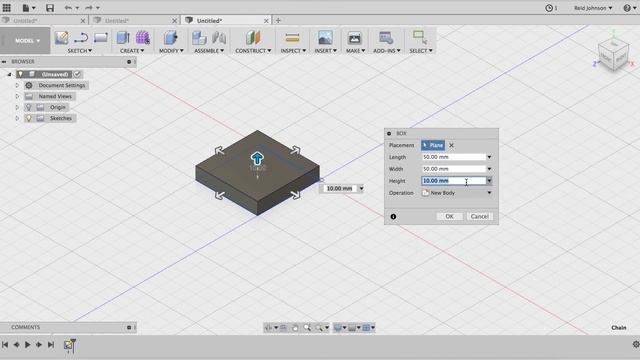Click the Length 50.00 mm input field
Screen dimensions: 640x360
(453, 157)
